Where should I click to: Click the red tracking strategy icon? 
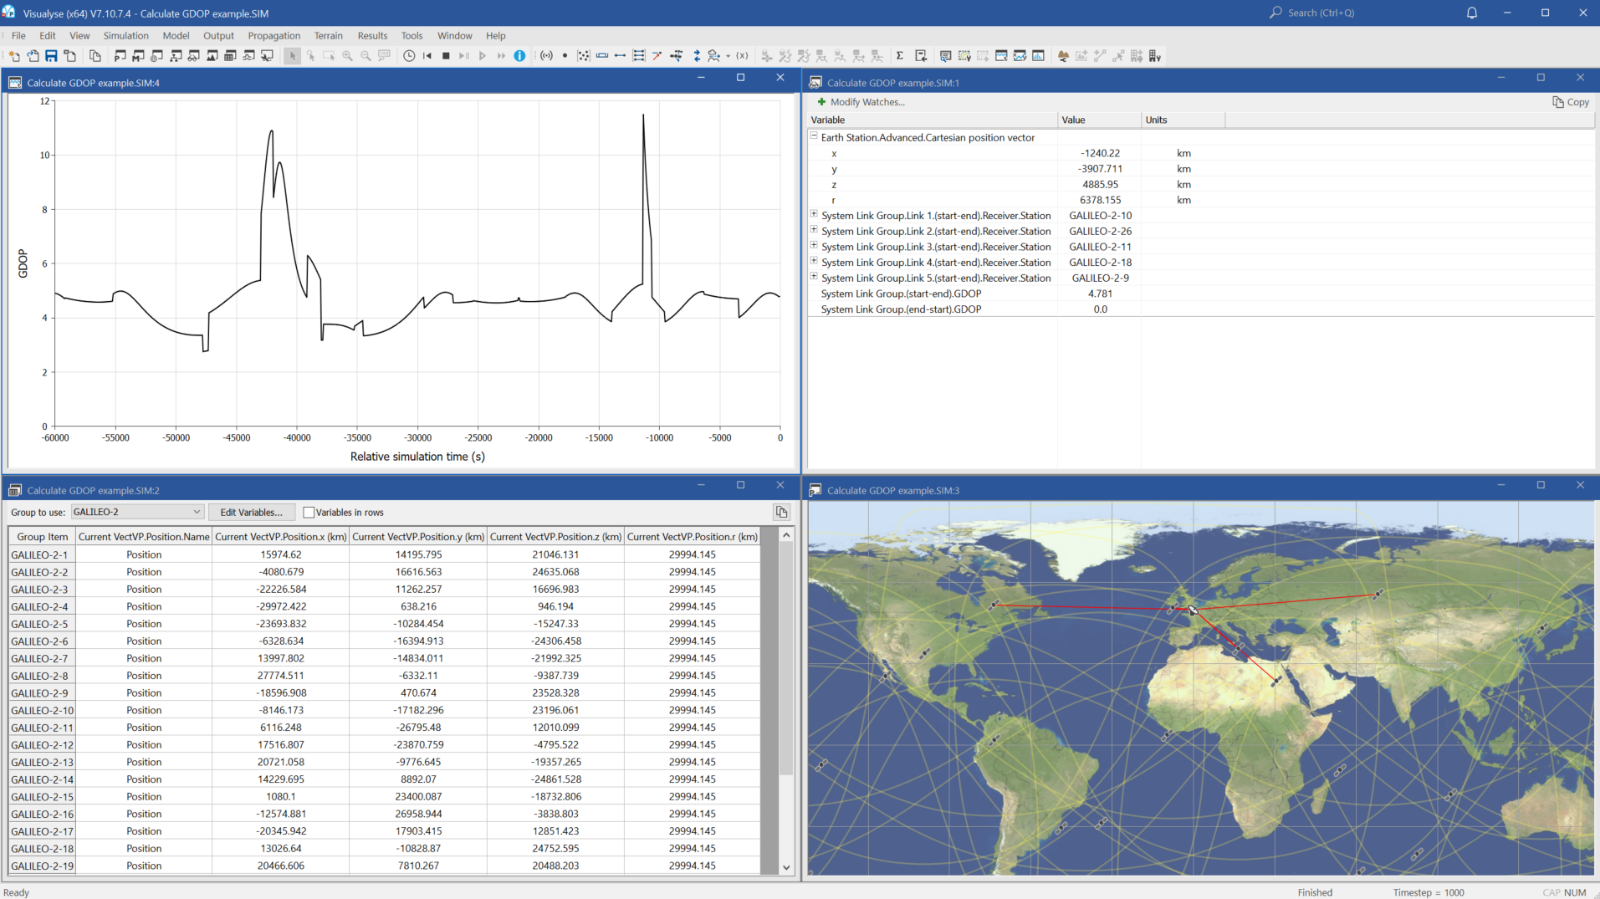(657, 56)
